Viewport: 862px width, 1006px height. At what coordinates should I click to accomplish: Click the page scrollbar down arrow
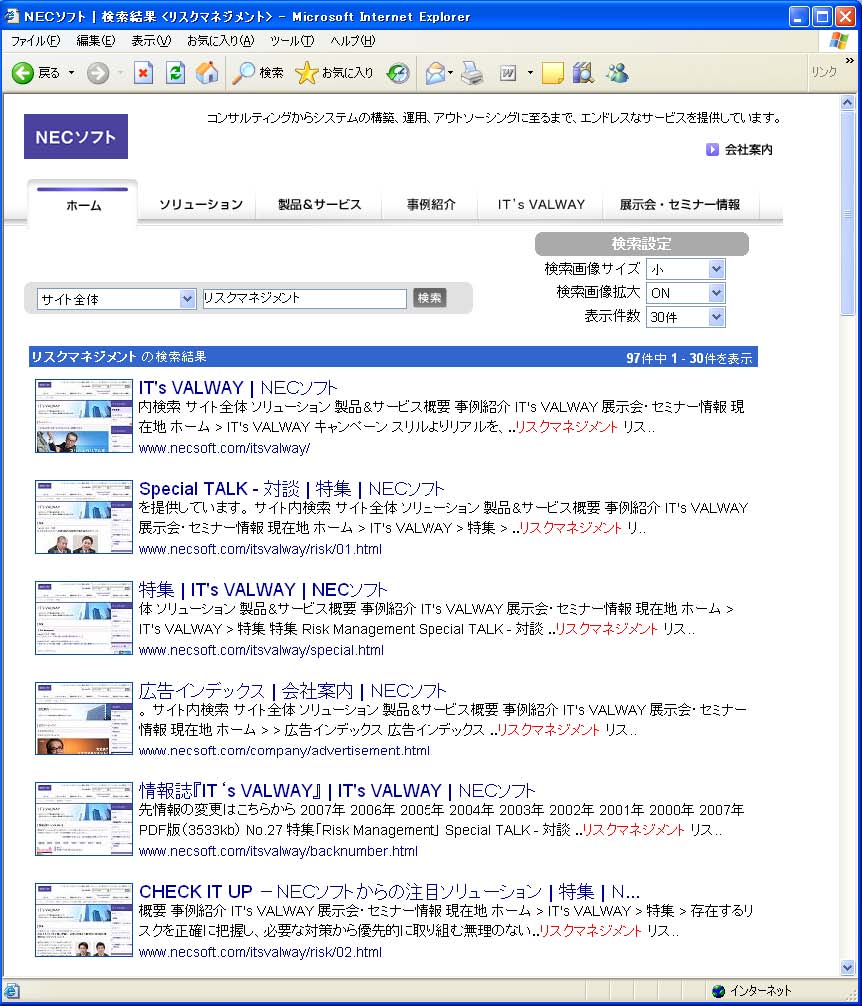pos(847,968)
